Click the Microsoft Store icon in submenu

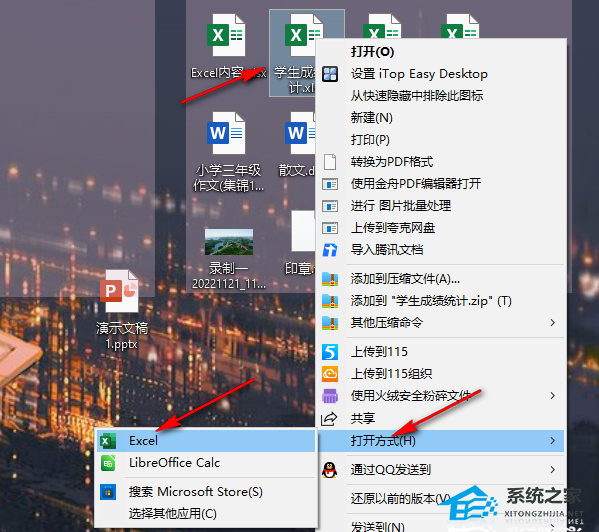tap(108, 492)
